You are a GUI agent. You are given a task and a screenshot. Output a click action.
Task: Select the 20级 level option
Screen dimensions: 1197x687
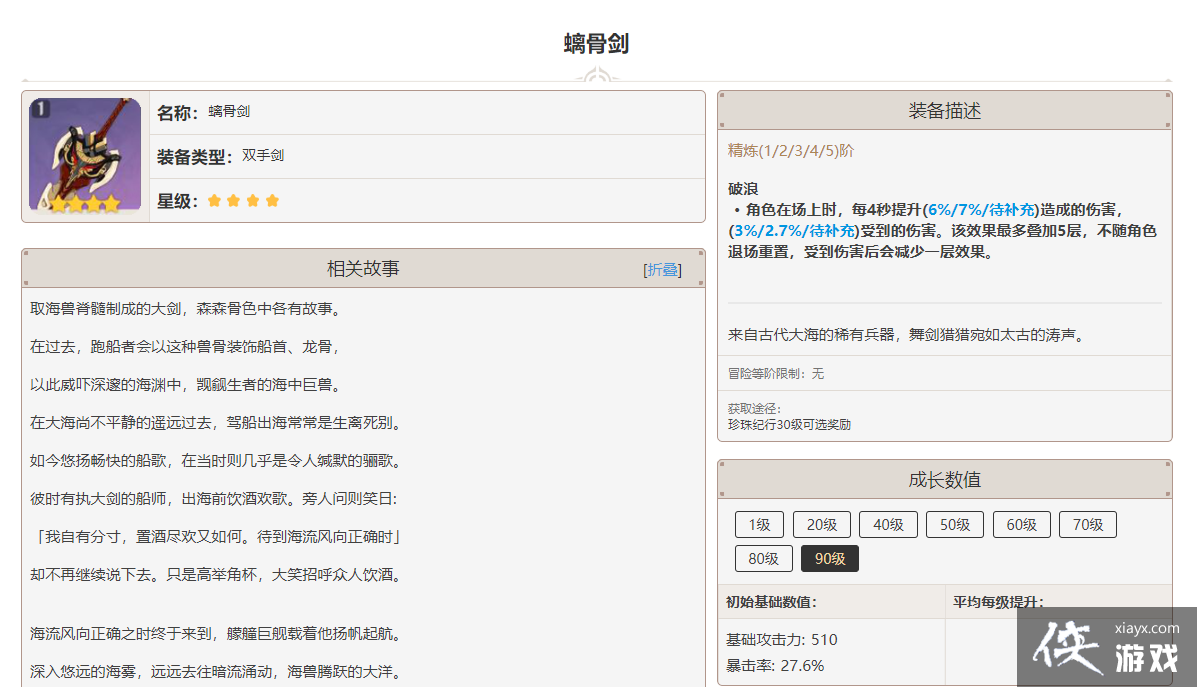pos(821,525)
